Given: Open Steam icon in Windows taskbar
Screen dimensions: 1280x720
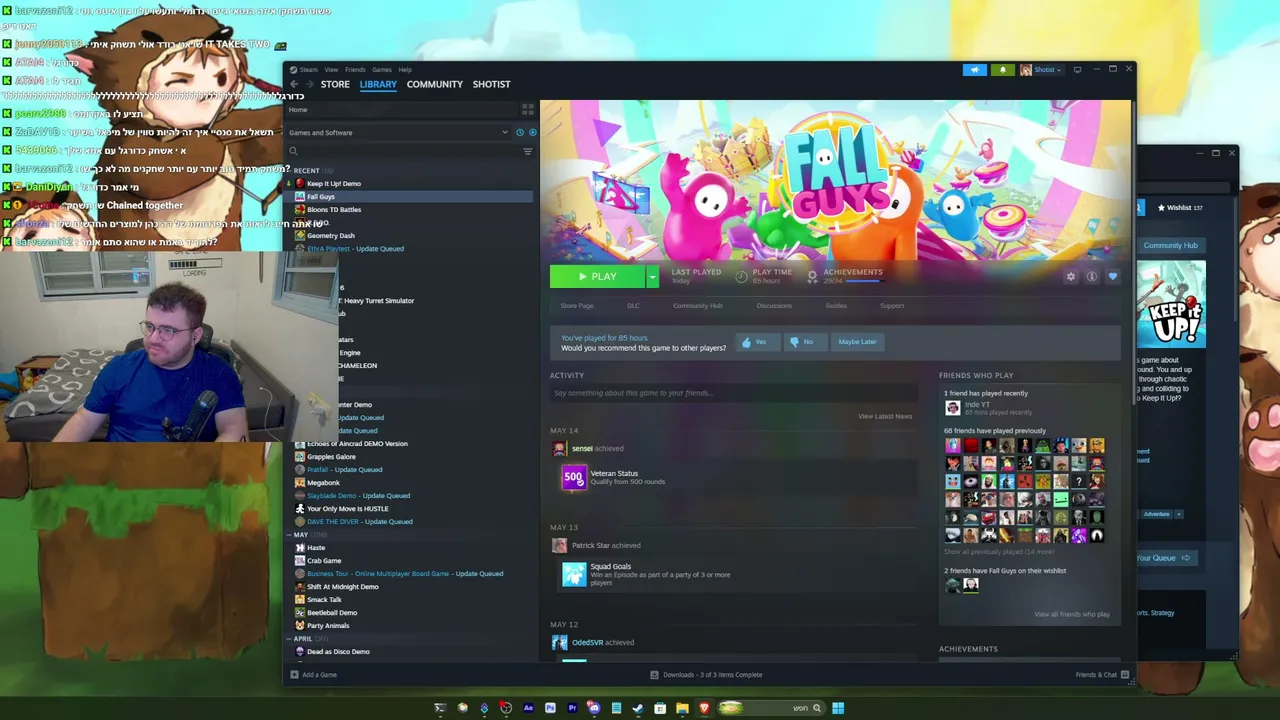Looking at the screenshot, I should (x=638, y=708).
